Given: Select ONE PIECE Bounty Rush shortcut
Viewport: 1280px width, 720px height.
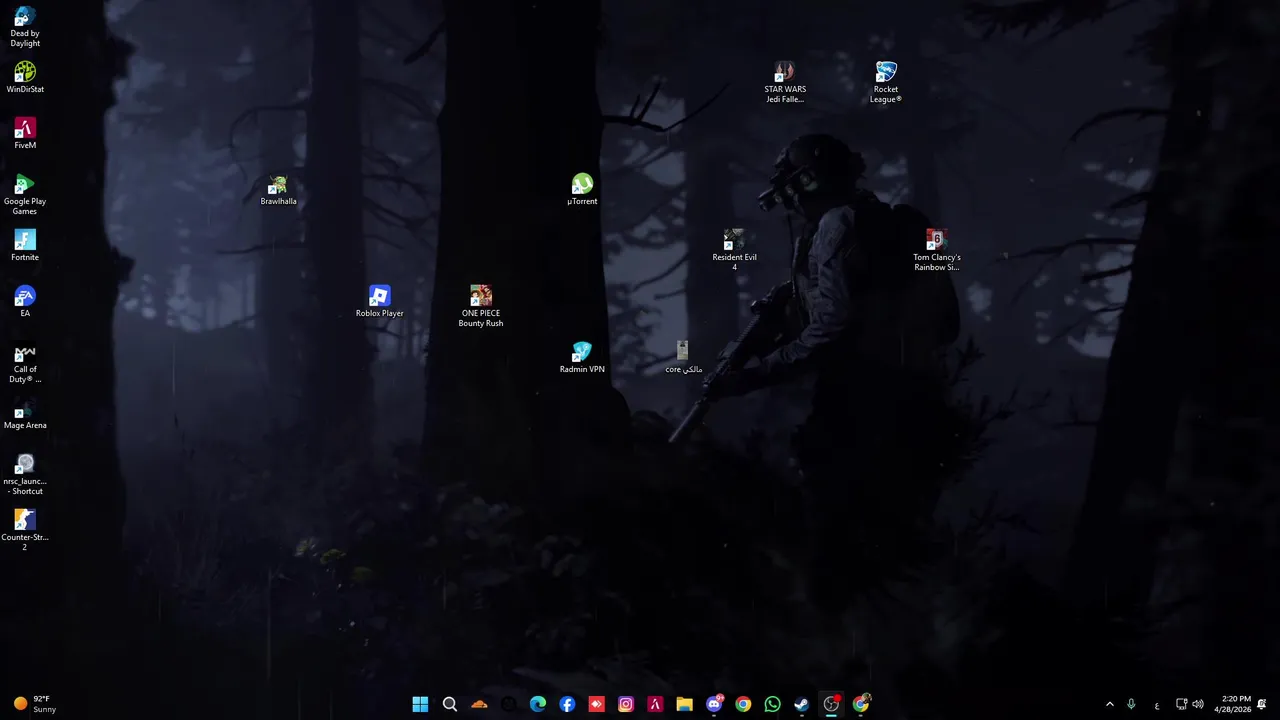Looking at the screenshot, I should tap(481, 307).
